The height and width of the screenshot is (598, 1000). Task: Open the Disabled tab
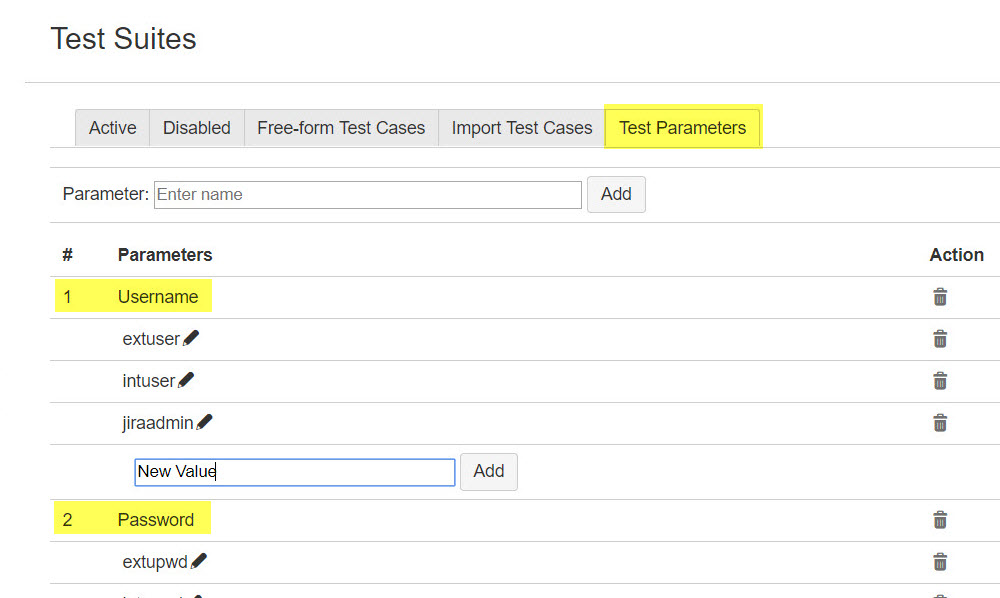tap(196, 128)
